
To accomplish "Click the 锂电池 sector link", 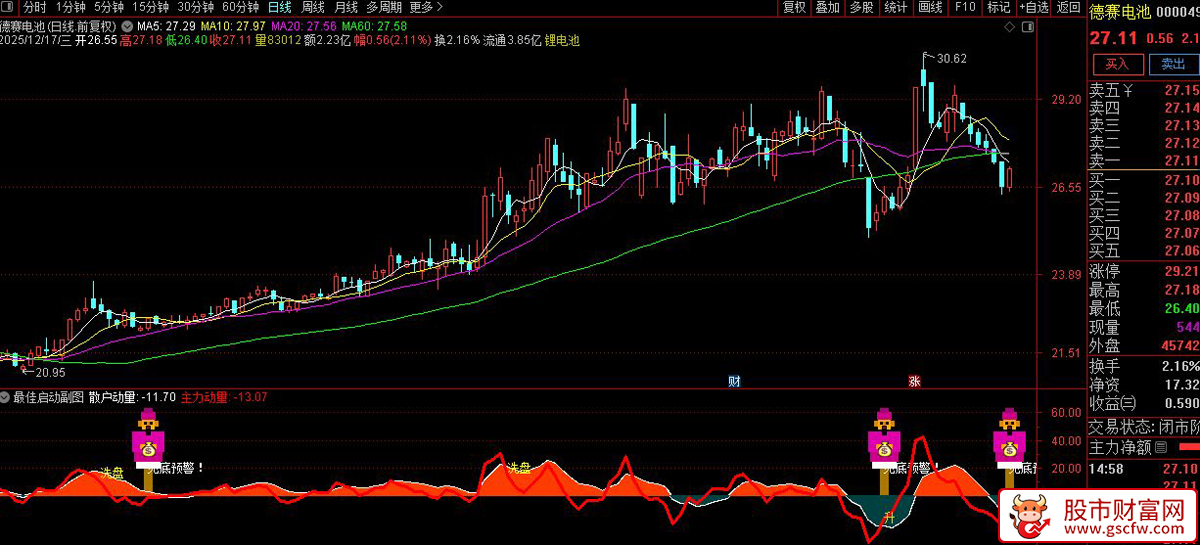I will pos(562,41).
